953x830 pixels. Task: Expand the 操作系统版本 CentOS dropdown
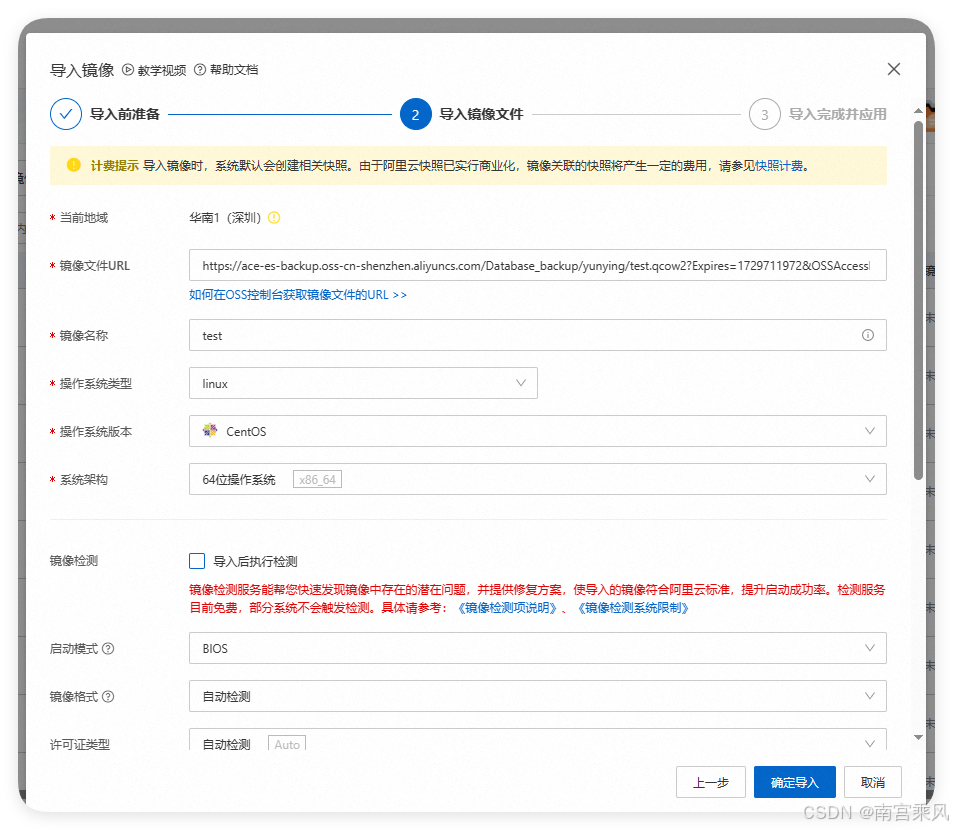[x=537, y=431]
